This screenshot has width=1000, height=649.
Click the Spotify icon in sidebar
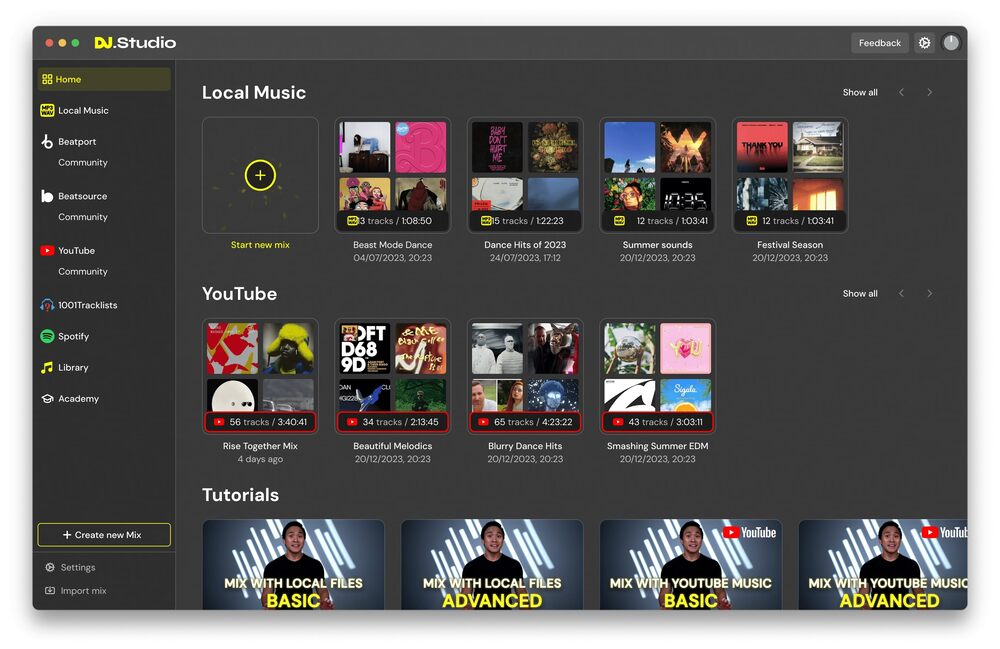[x=47, y=337]
